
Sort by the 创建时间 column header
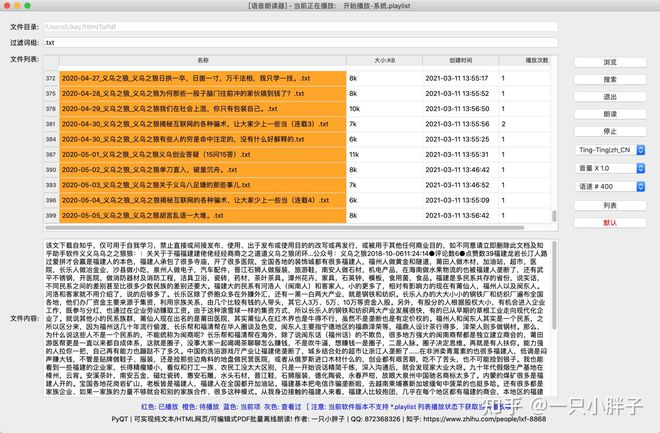pos(460,61)
